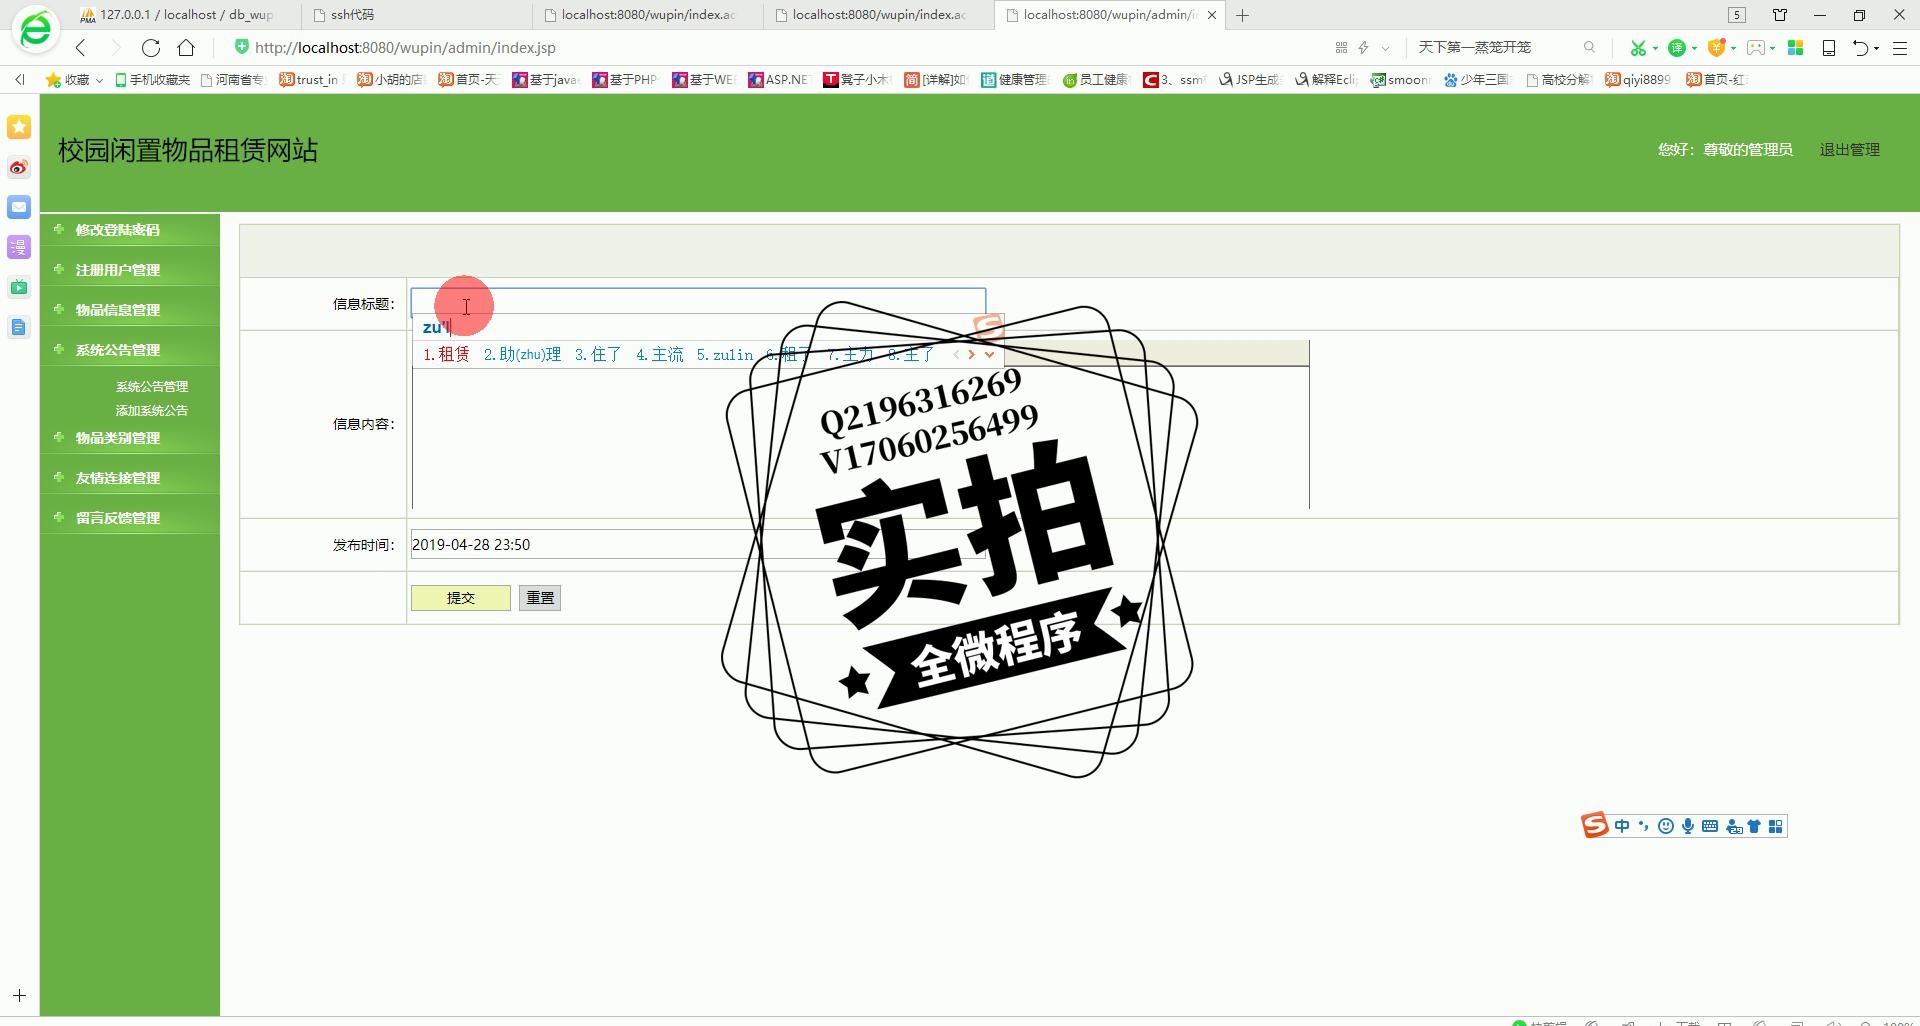The width and height of the screenshot is (1920, 1026).
Task: Add a sidebar app with plus icon
Action: [x=19, y=995]
